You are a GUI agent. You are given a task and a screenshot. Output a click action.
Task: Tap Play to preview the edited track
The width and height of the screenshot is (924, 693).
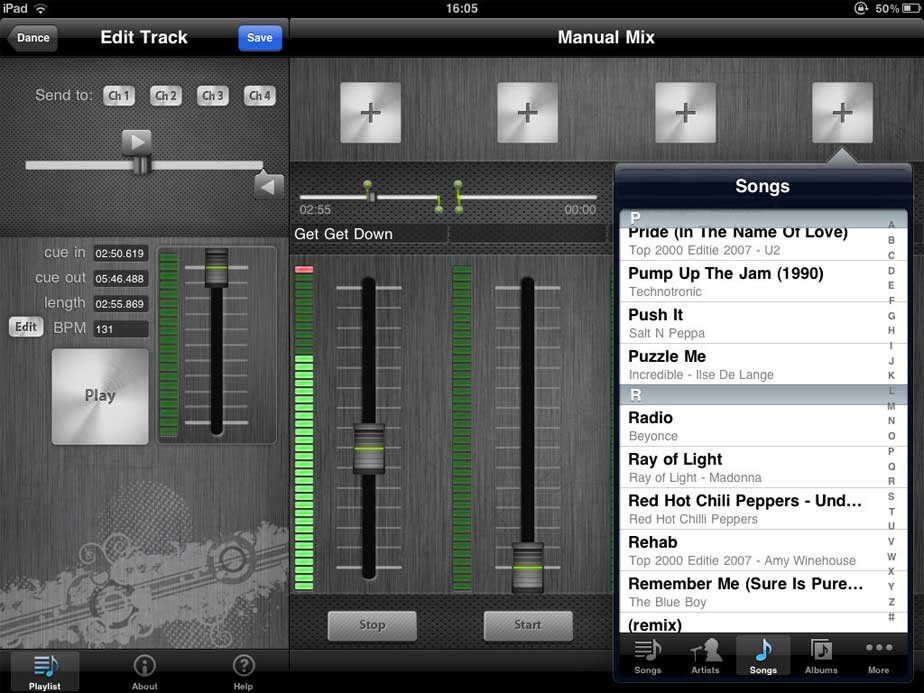pos(99,396)
